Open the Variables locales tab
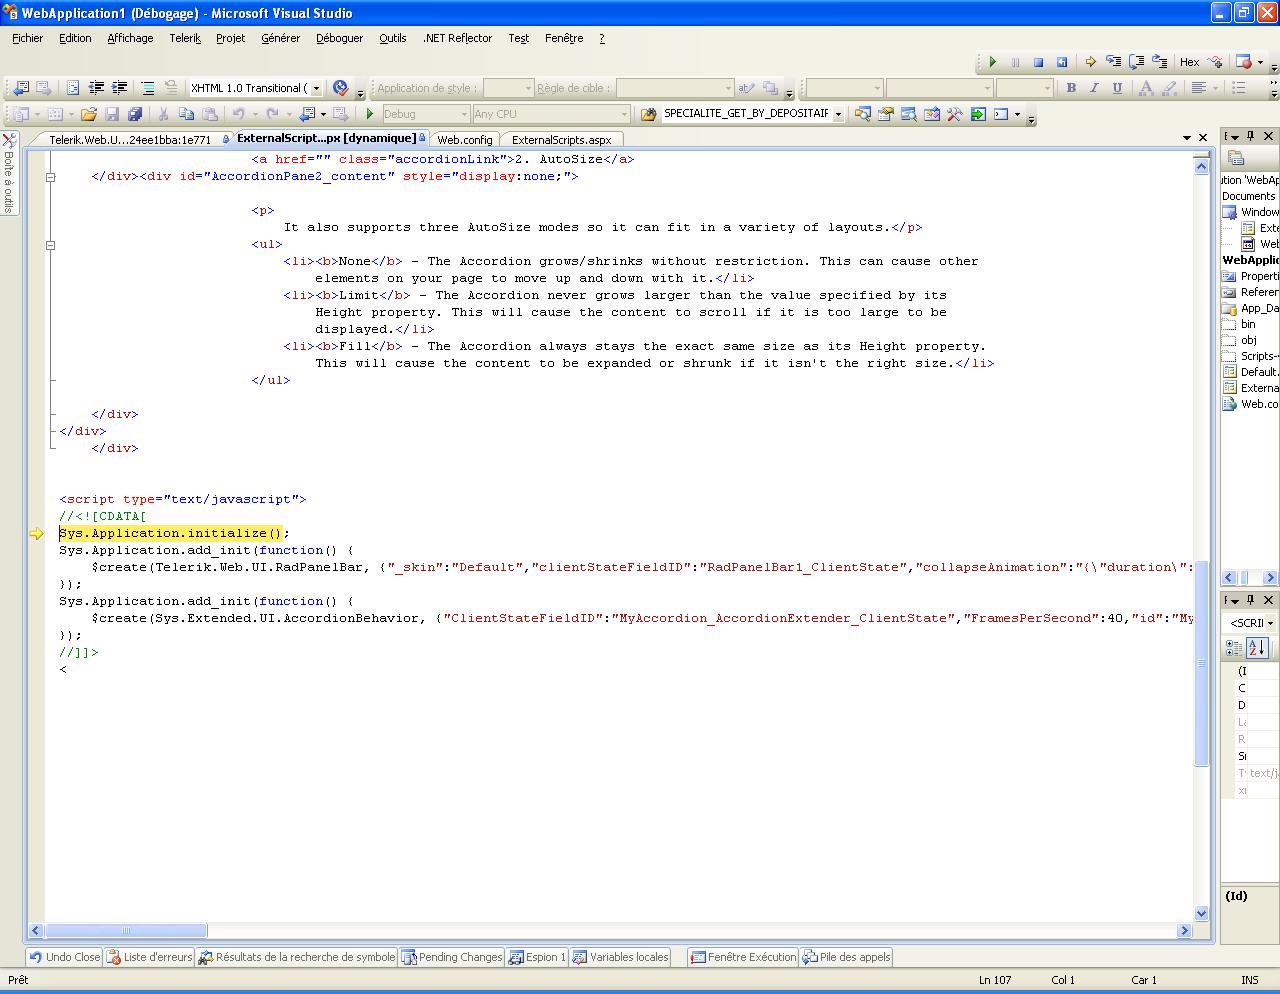Image resolution: width=1280 pixels, height=994 pixels. click(620, 957)
